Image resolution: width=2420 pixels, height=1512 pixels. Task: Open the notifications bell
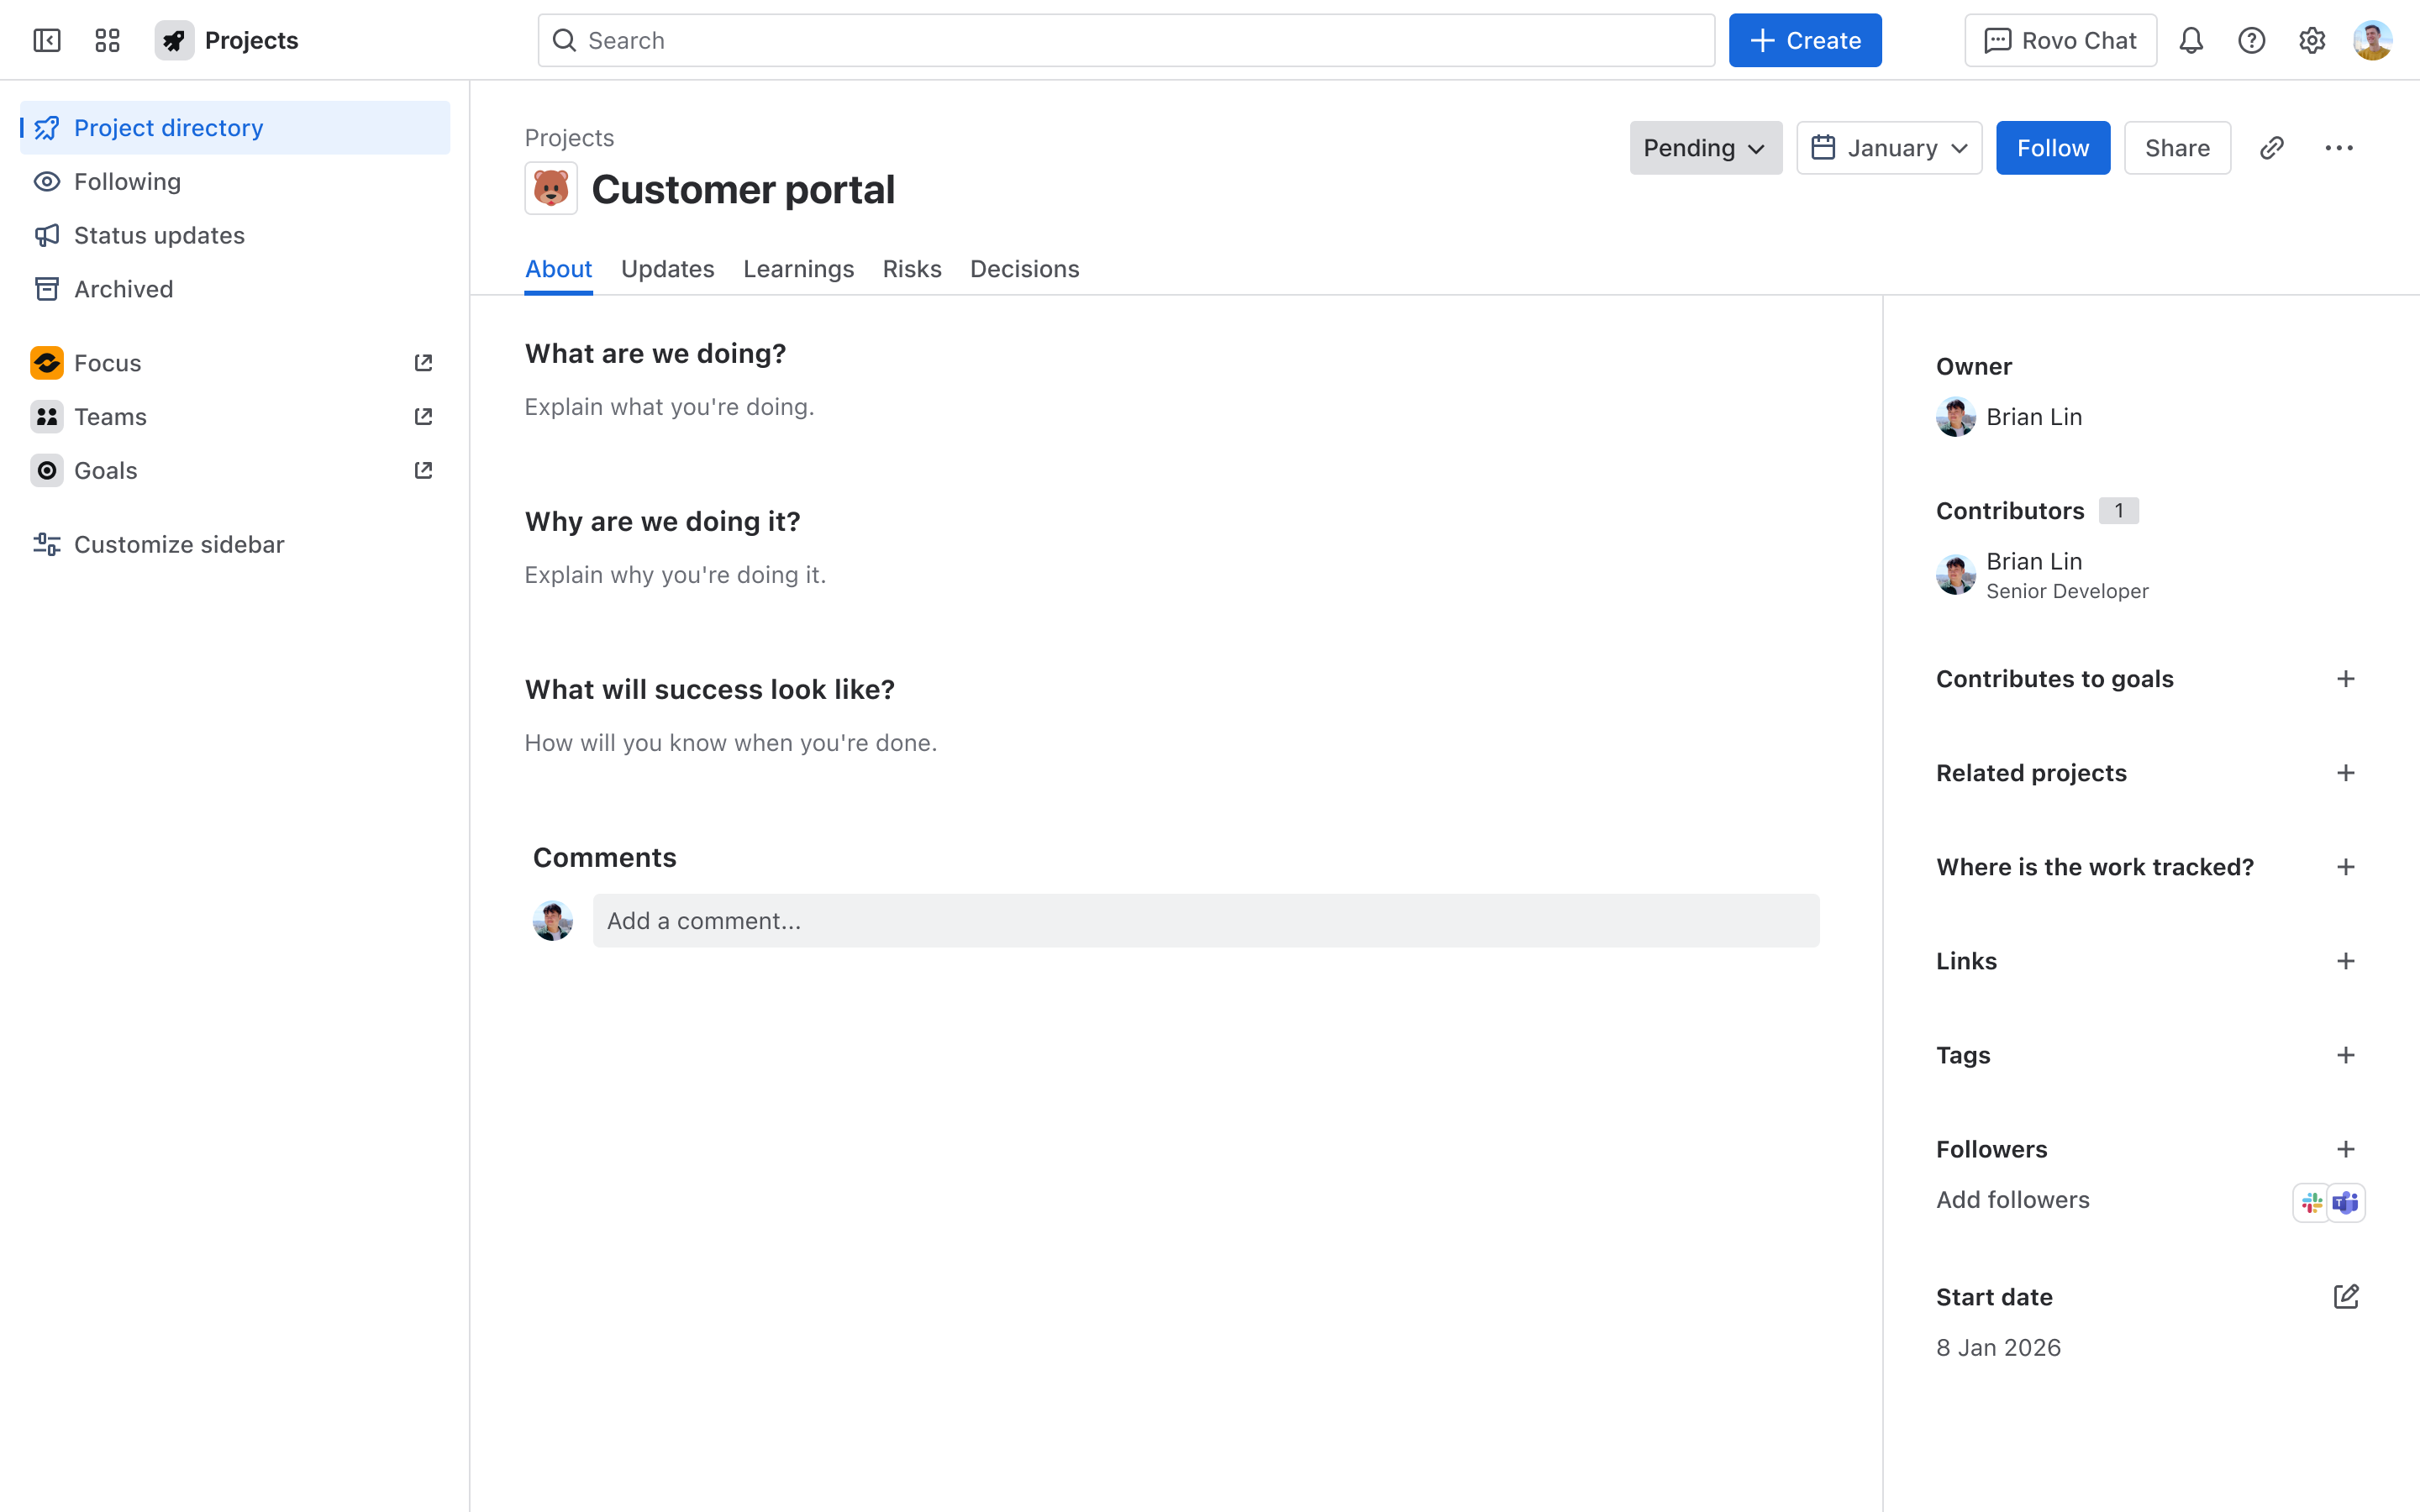click(2190, 40)
